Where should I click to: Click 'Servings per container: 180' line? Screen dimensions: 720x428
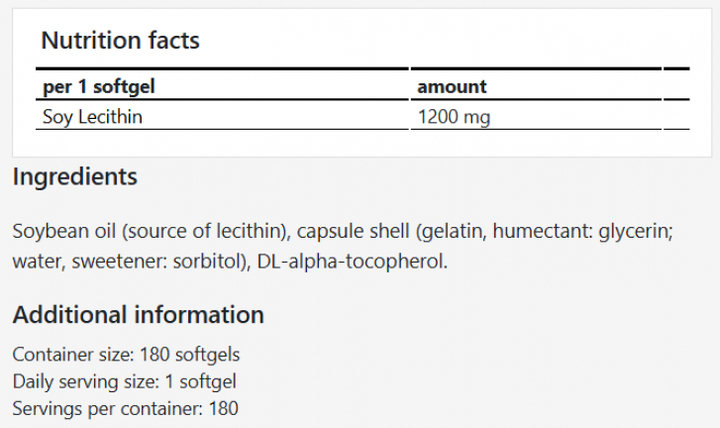click(125, 408)
